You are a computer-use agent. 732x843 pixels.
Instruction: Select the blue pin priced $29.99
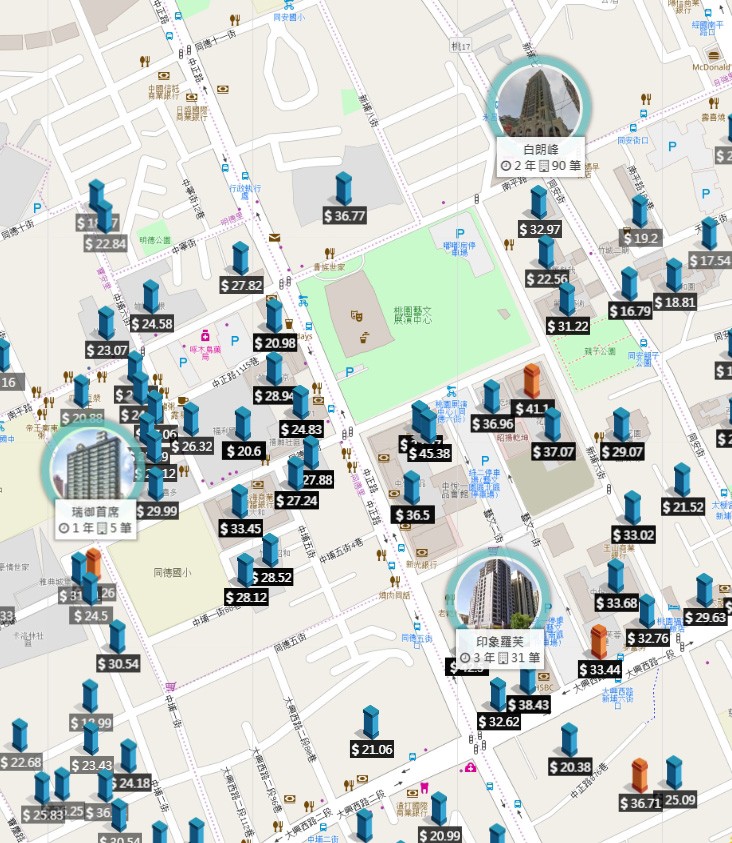coord(156,484)
